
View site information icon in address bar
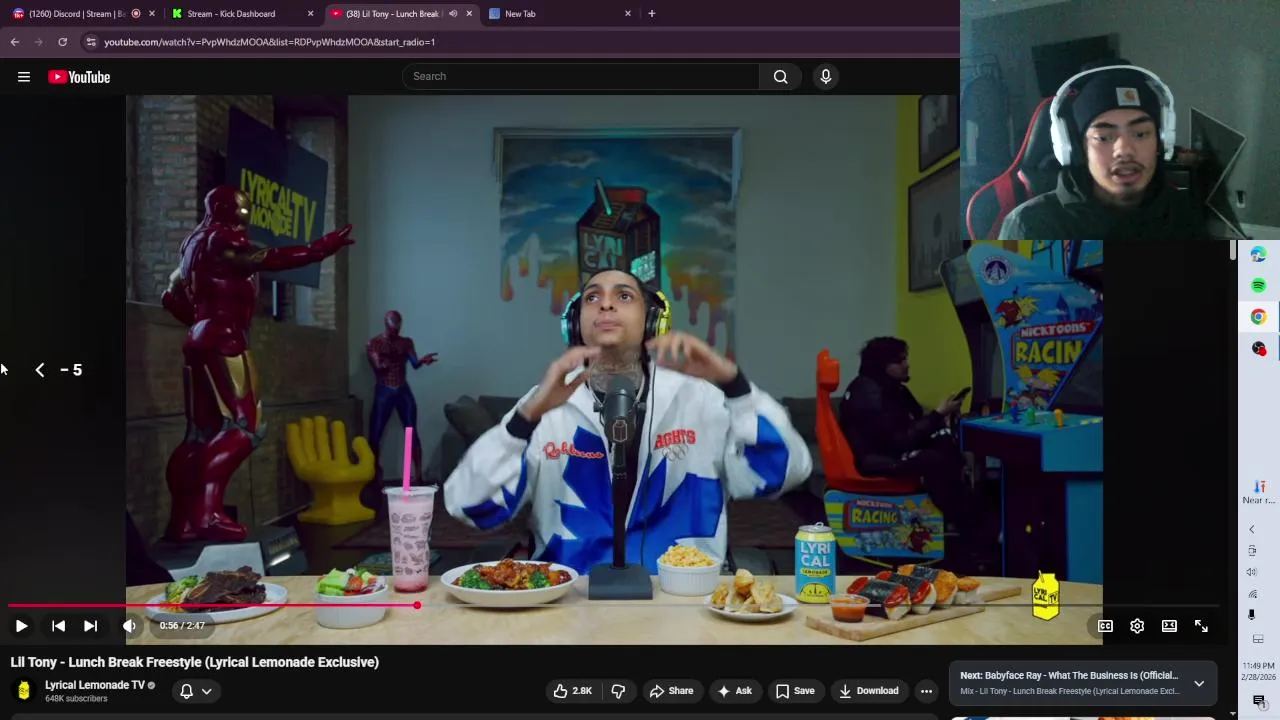click(x=91, y=42)
